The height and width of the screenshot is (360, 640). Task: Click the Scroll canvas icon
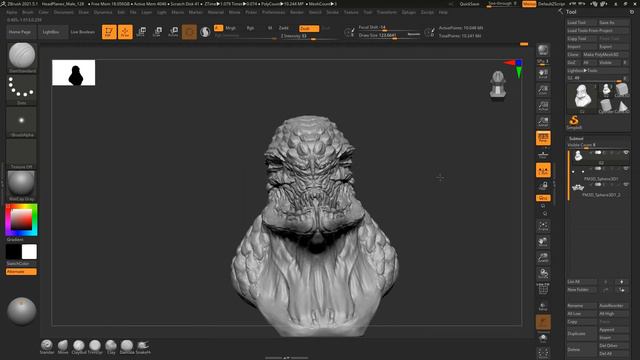pyautogui.click(x=543, y=74)
